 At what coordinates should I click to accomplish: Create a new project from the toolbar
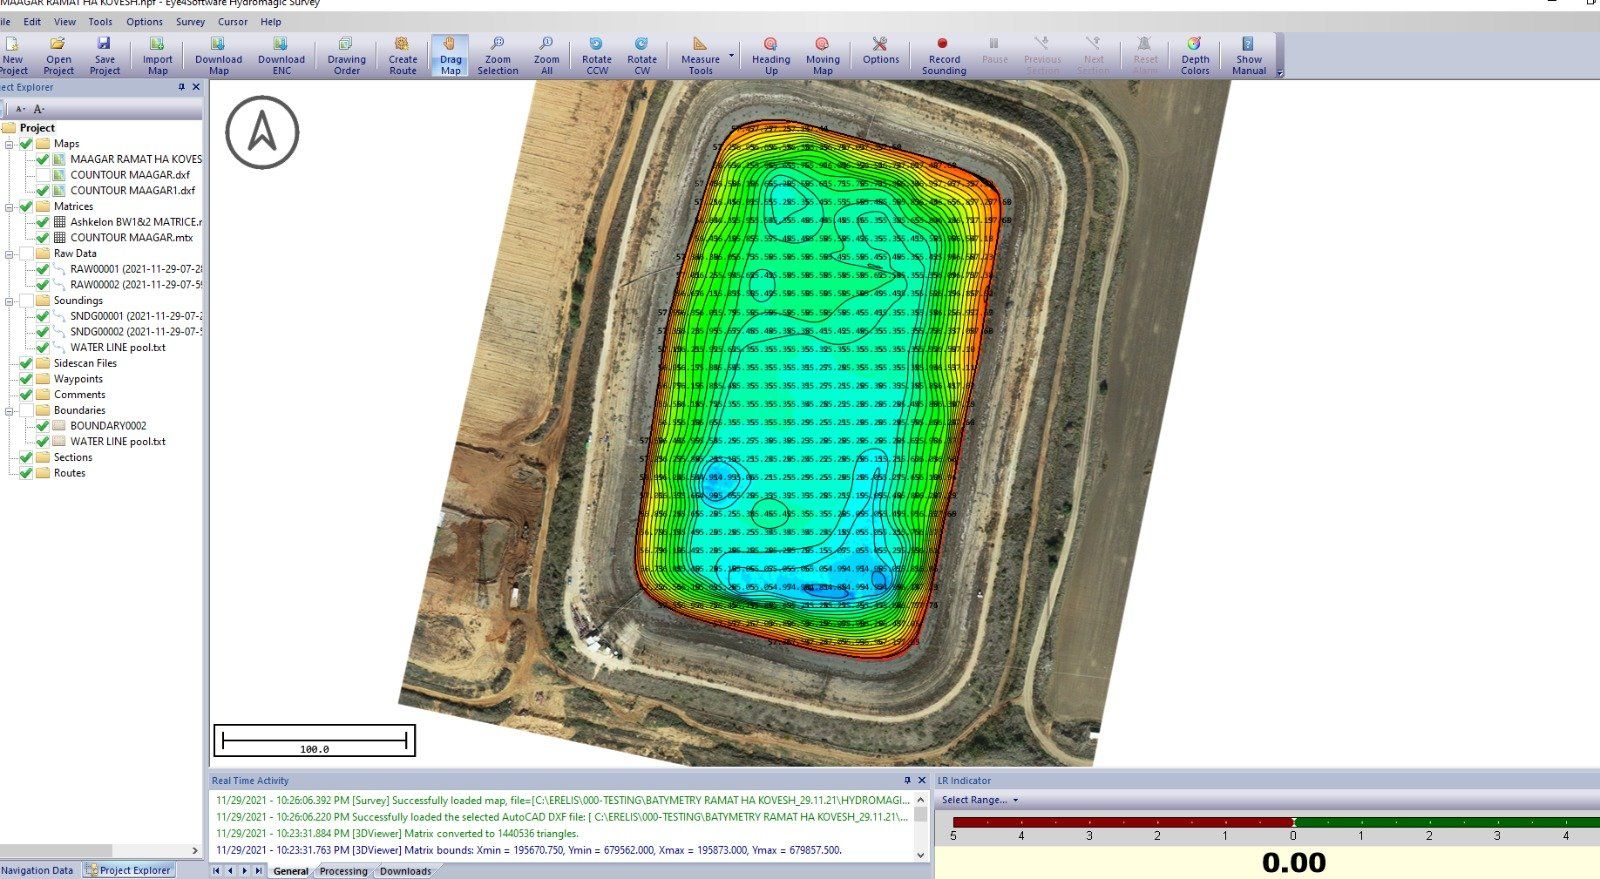13,56
